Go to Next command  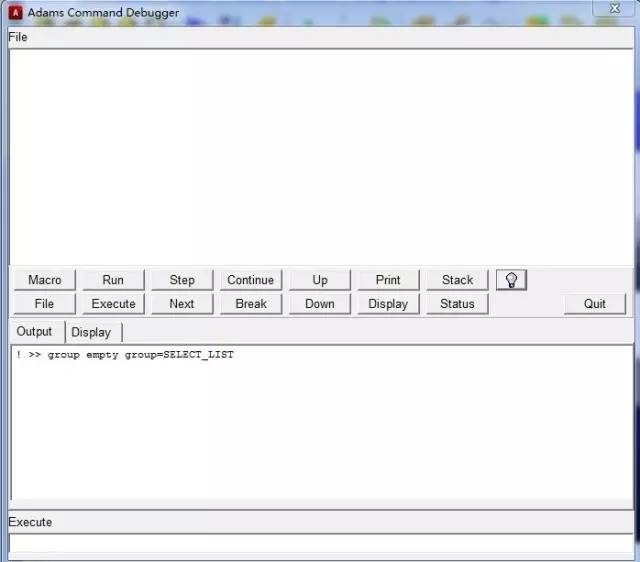click(x=182, y=304)
